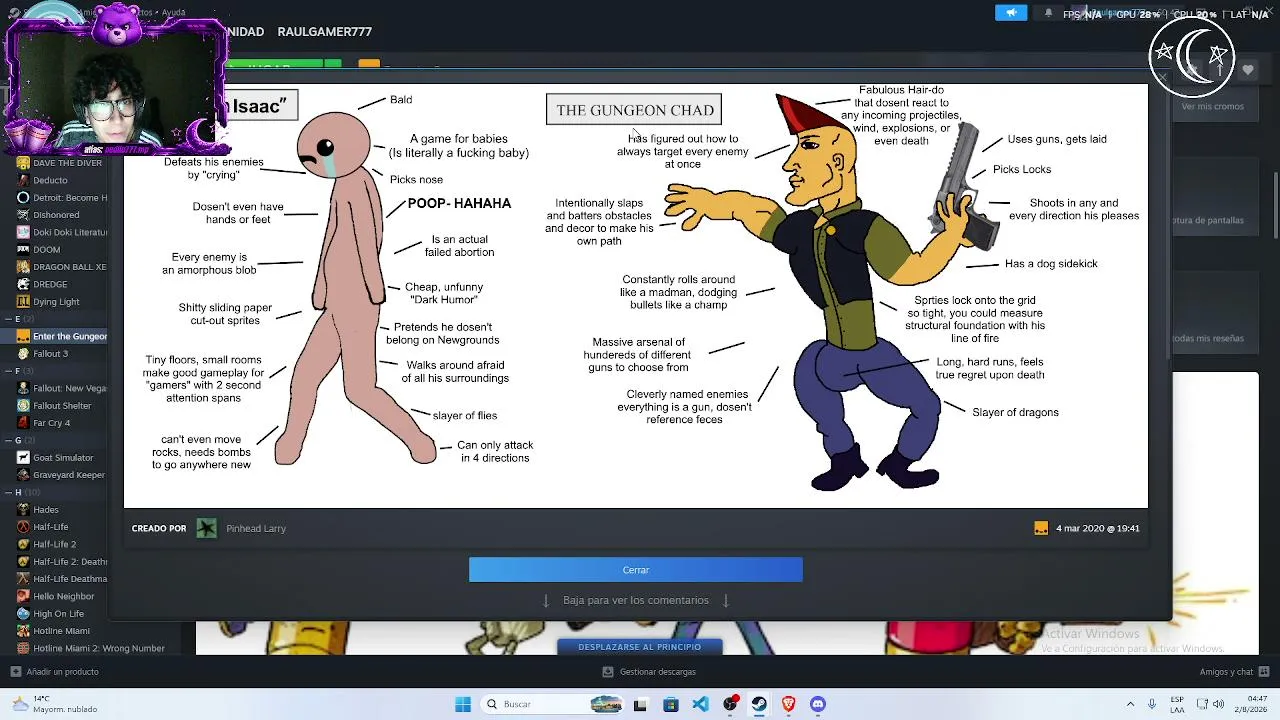Click the Fallout 3 game icon
This screenshot has width=1280, height=720.
point(23,354)
